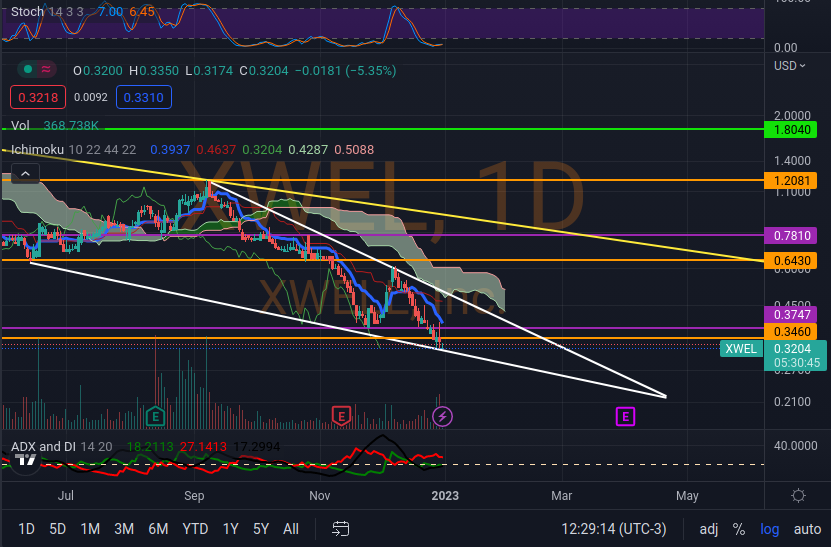831x547 pixels.
Task: Click the Vol indicator label
Action: pyautogui.click(x=20, y=126)
